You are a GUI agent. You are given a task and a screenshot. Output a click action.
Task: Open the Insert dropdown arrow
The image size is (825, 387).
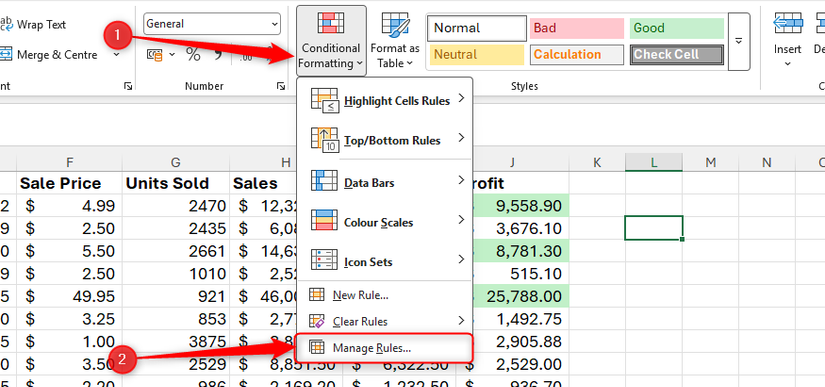[x=788, y=64]
